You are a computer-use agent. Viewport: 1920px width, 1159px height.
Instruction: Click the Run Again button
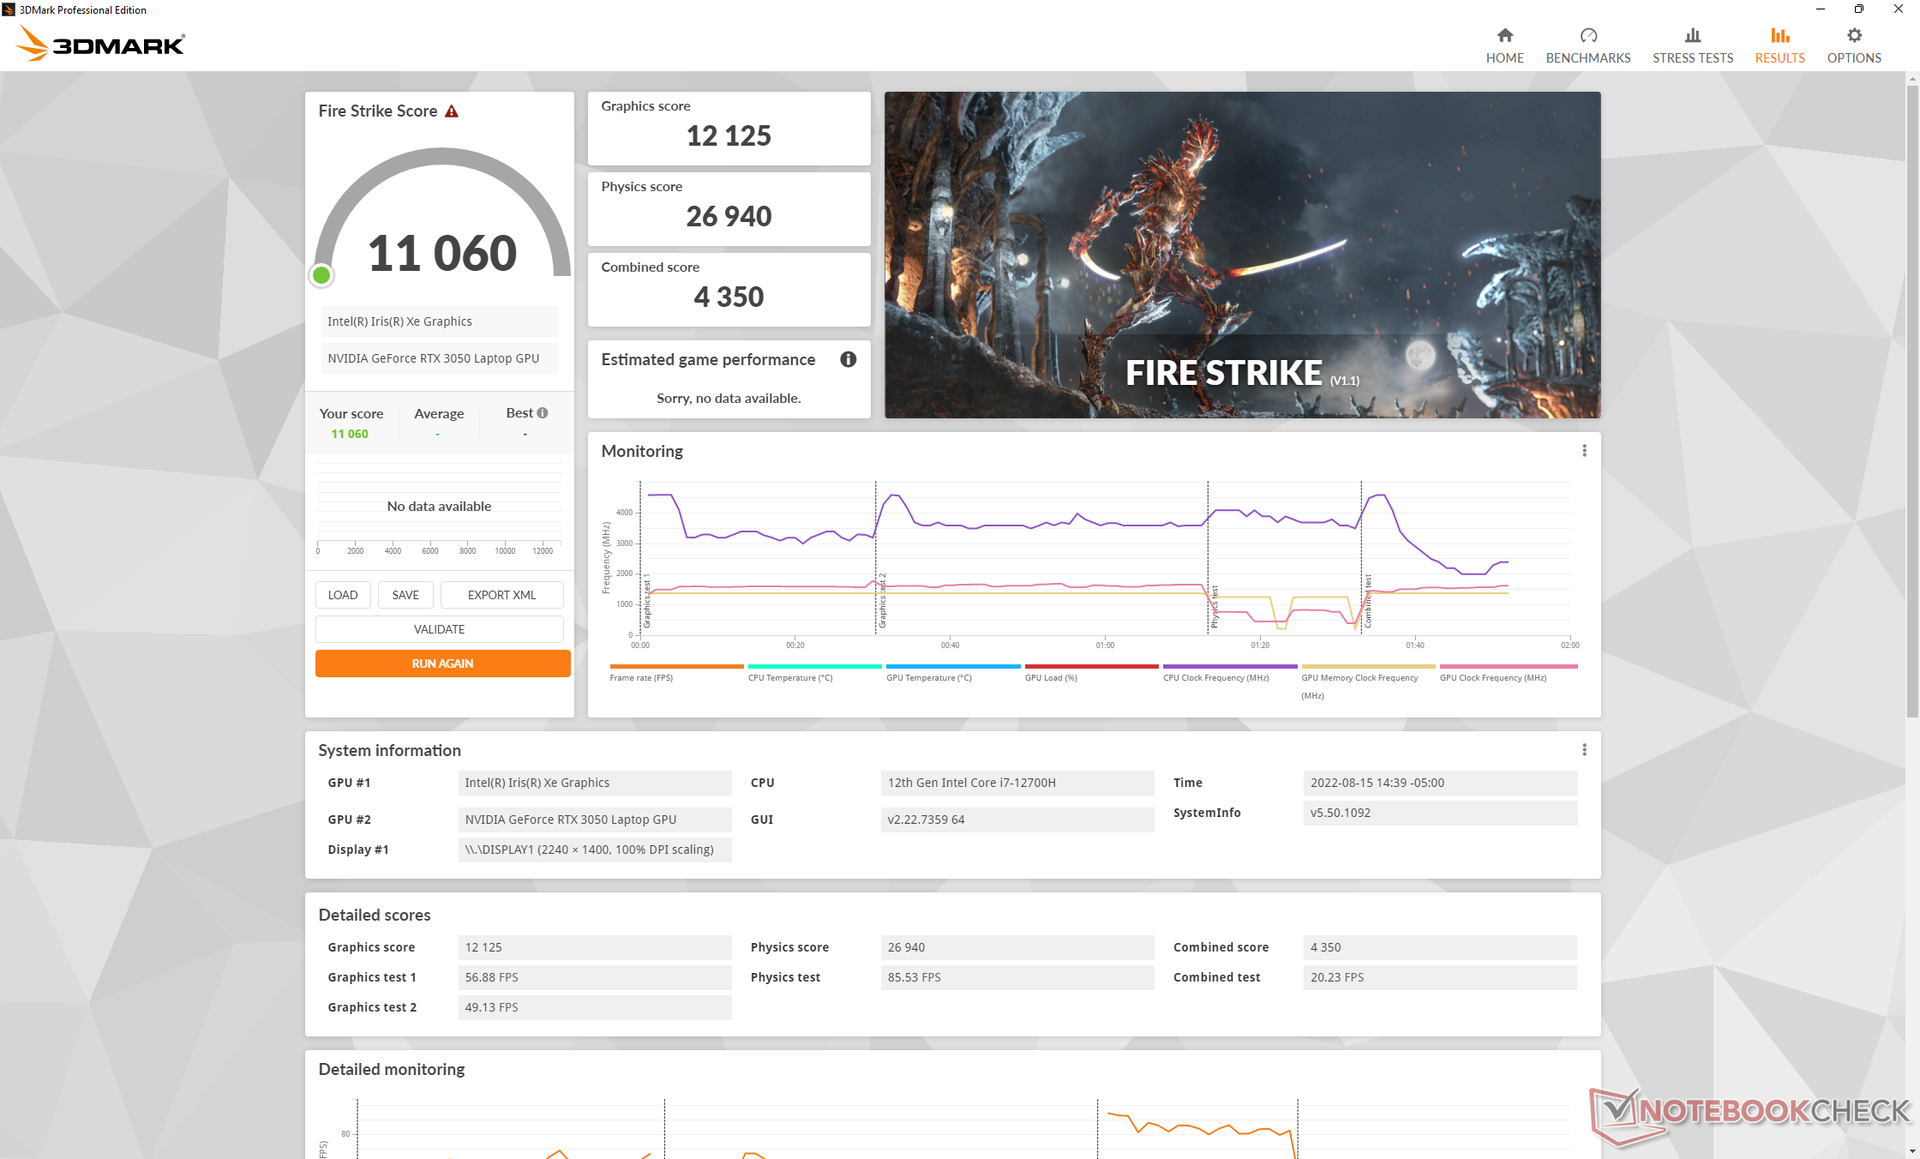pyautogui.click(x=442, y=663)
